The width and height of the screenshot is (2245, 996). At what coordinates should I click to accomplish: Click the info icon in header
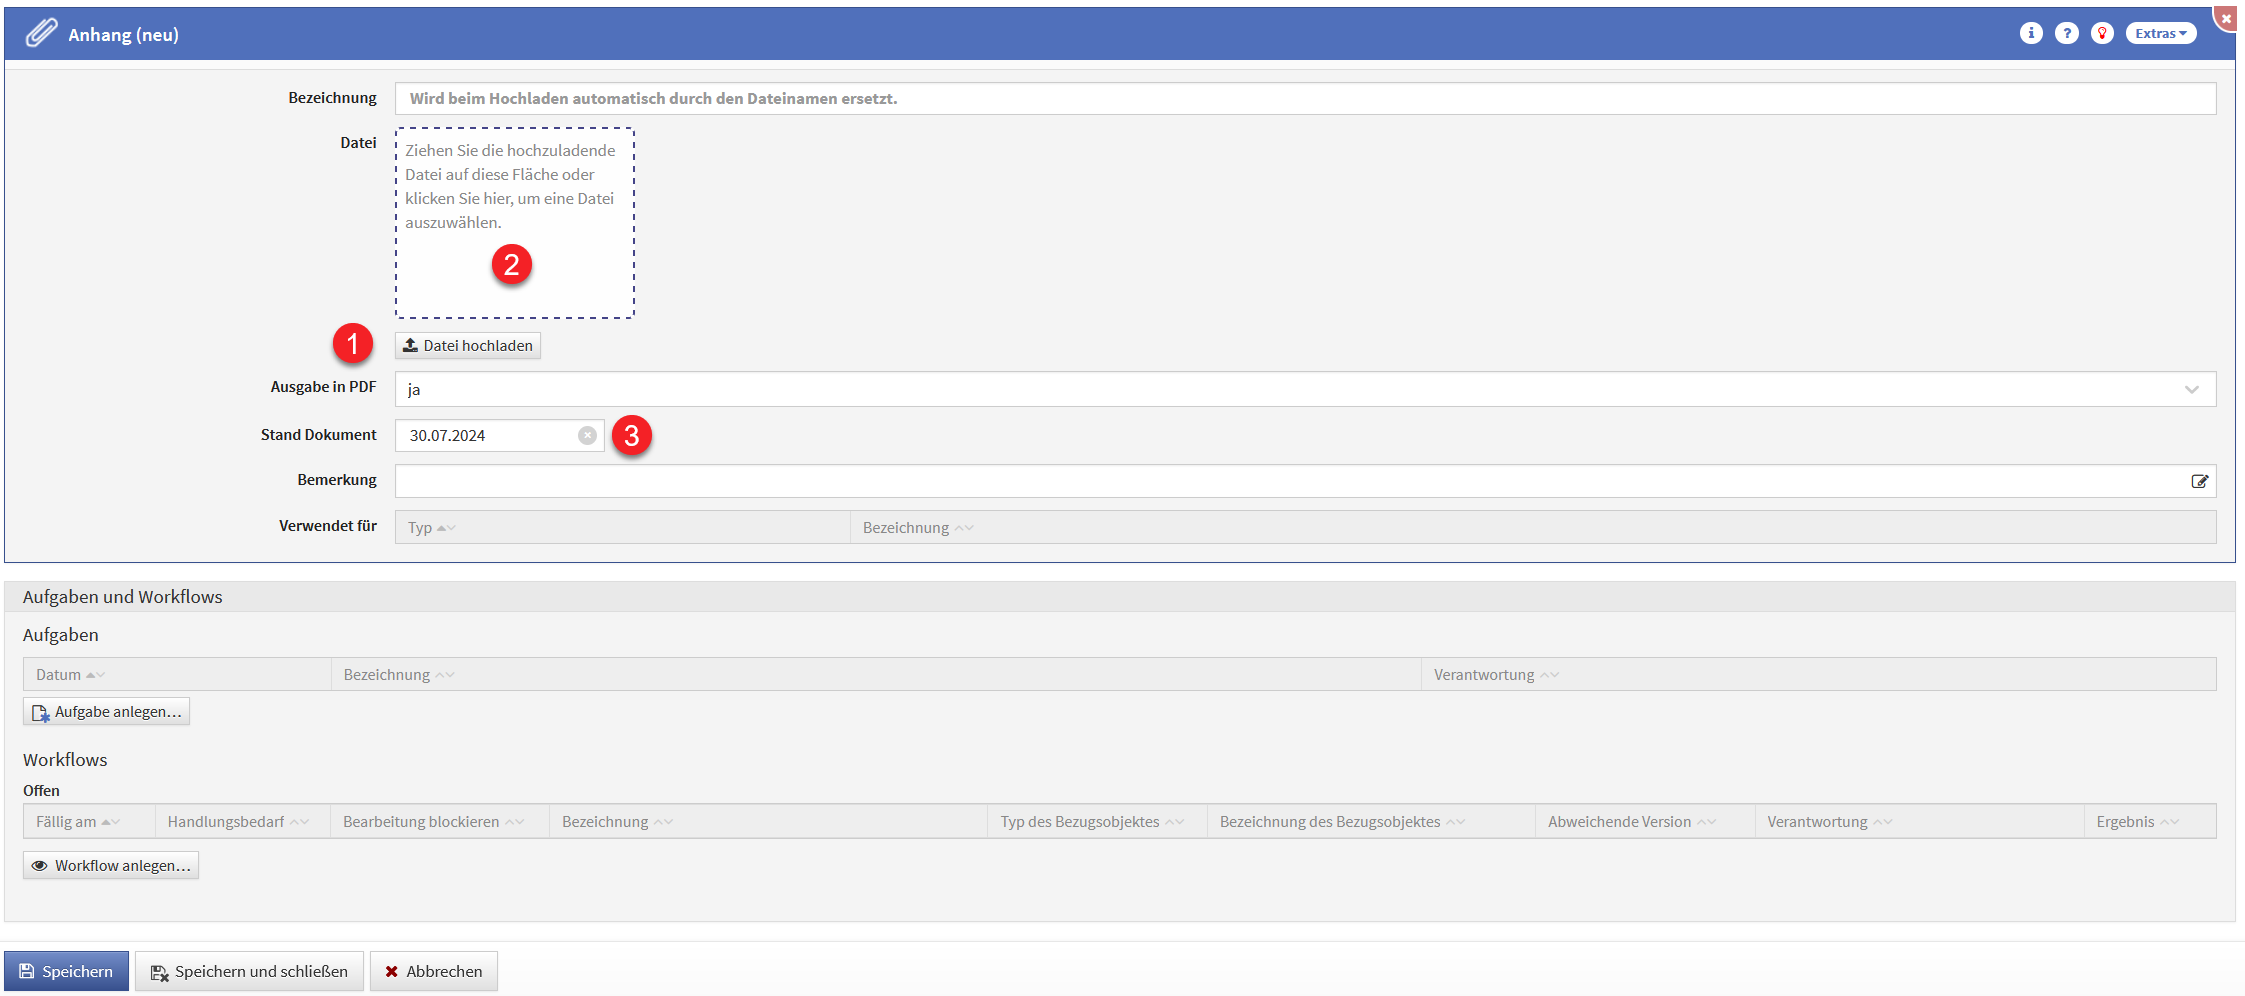click(x=2030, y=33)
